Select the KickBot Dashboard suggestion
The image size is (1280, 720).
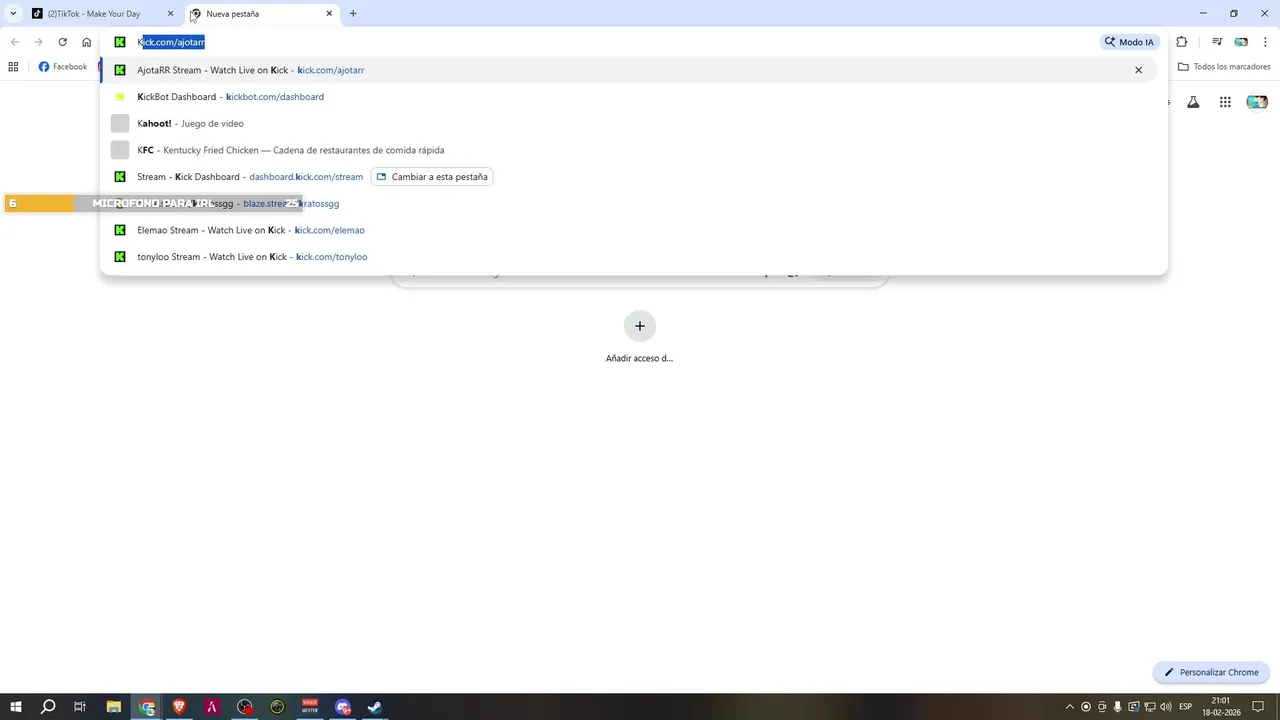pos(630,97)
